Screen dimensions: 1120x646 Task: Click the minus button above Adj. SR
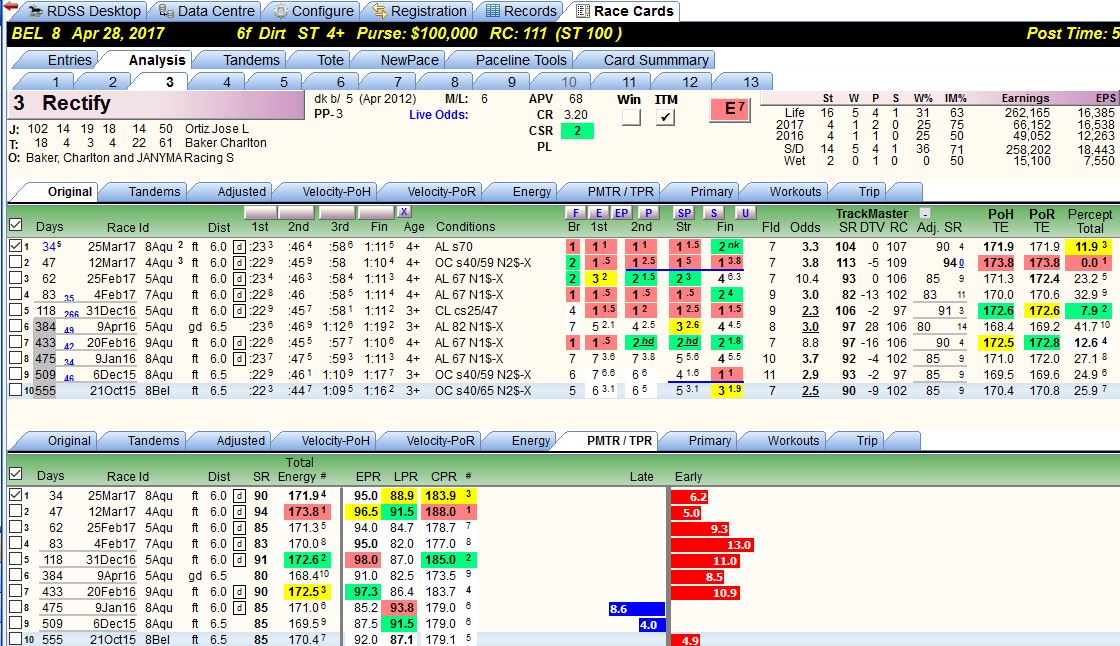[x=924, y=213]
